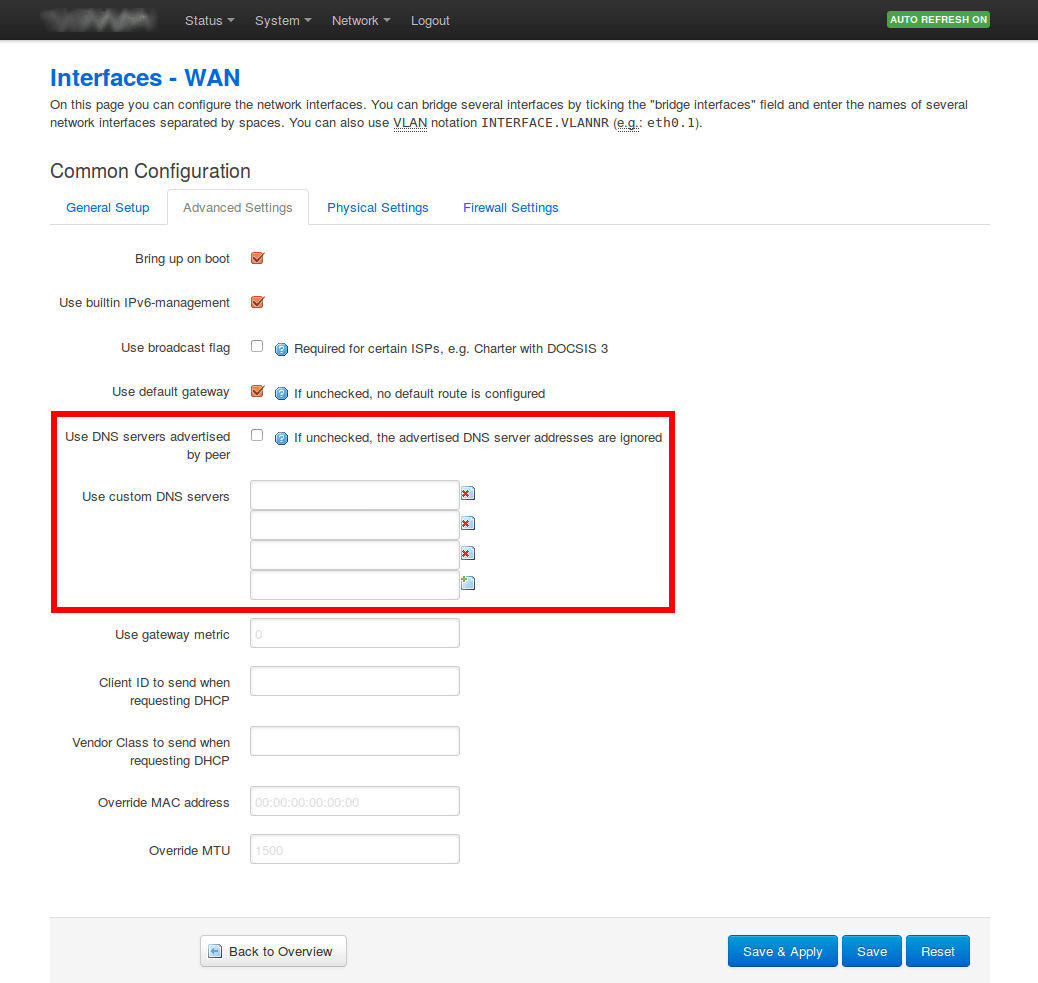The image size is (1038, 983).
Task: Click the Override MAC address field
Action: [x=354, y=802]
